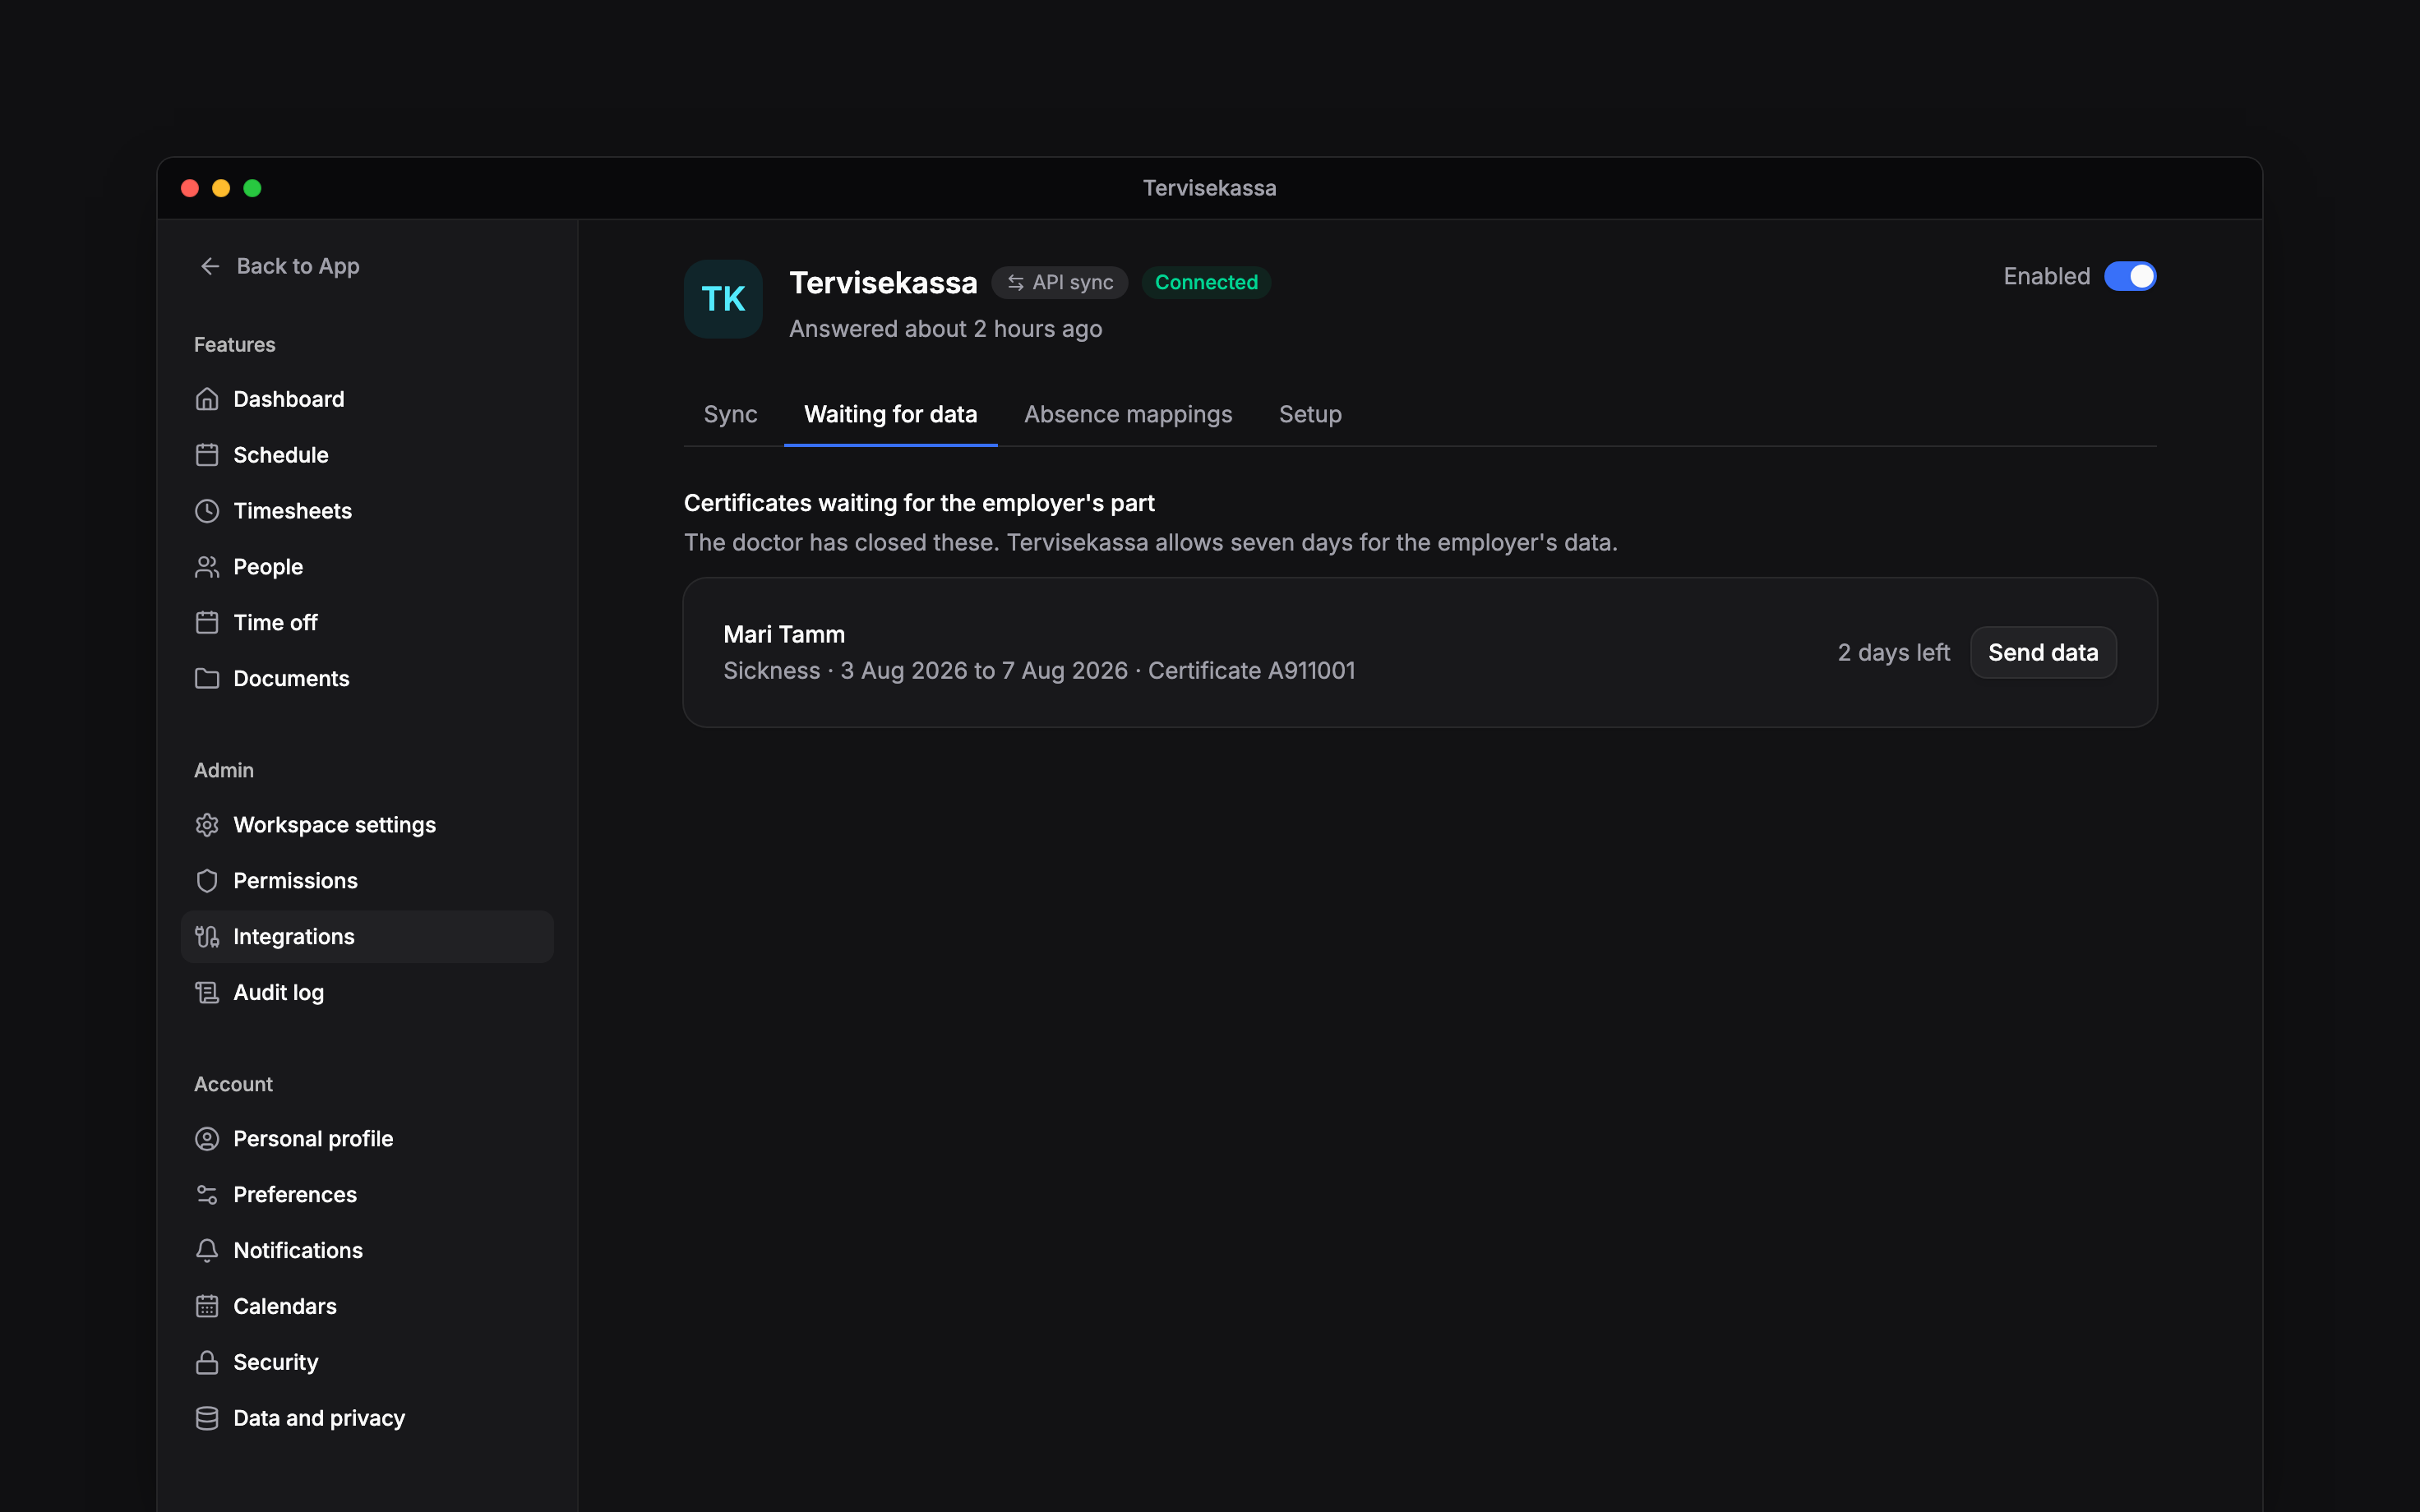The height and width of the screenshot is (1512, 2420).
Task: Click the API sync badge
Action: tap(1060, 283)
